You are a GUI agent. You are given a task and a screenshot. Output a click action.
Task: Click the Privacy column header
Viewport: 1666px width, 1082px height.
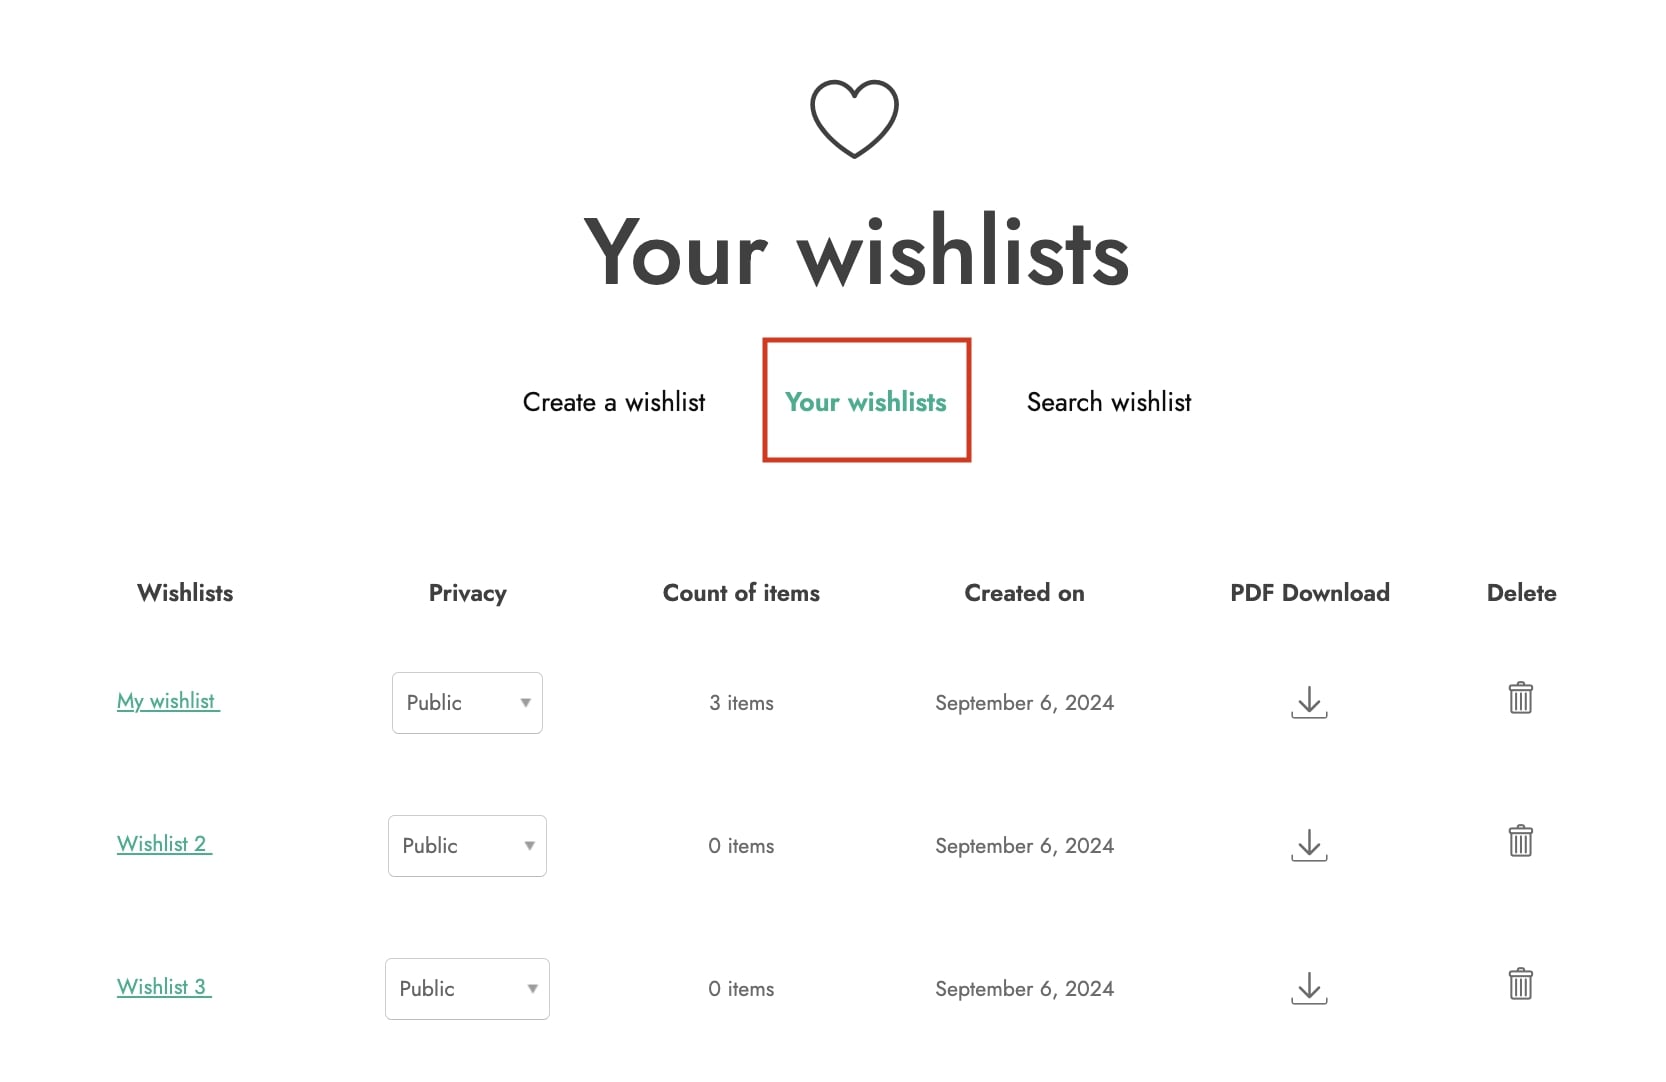pyautogui.click(x=467, y=593)
